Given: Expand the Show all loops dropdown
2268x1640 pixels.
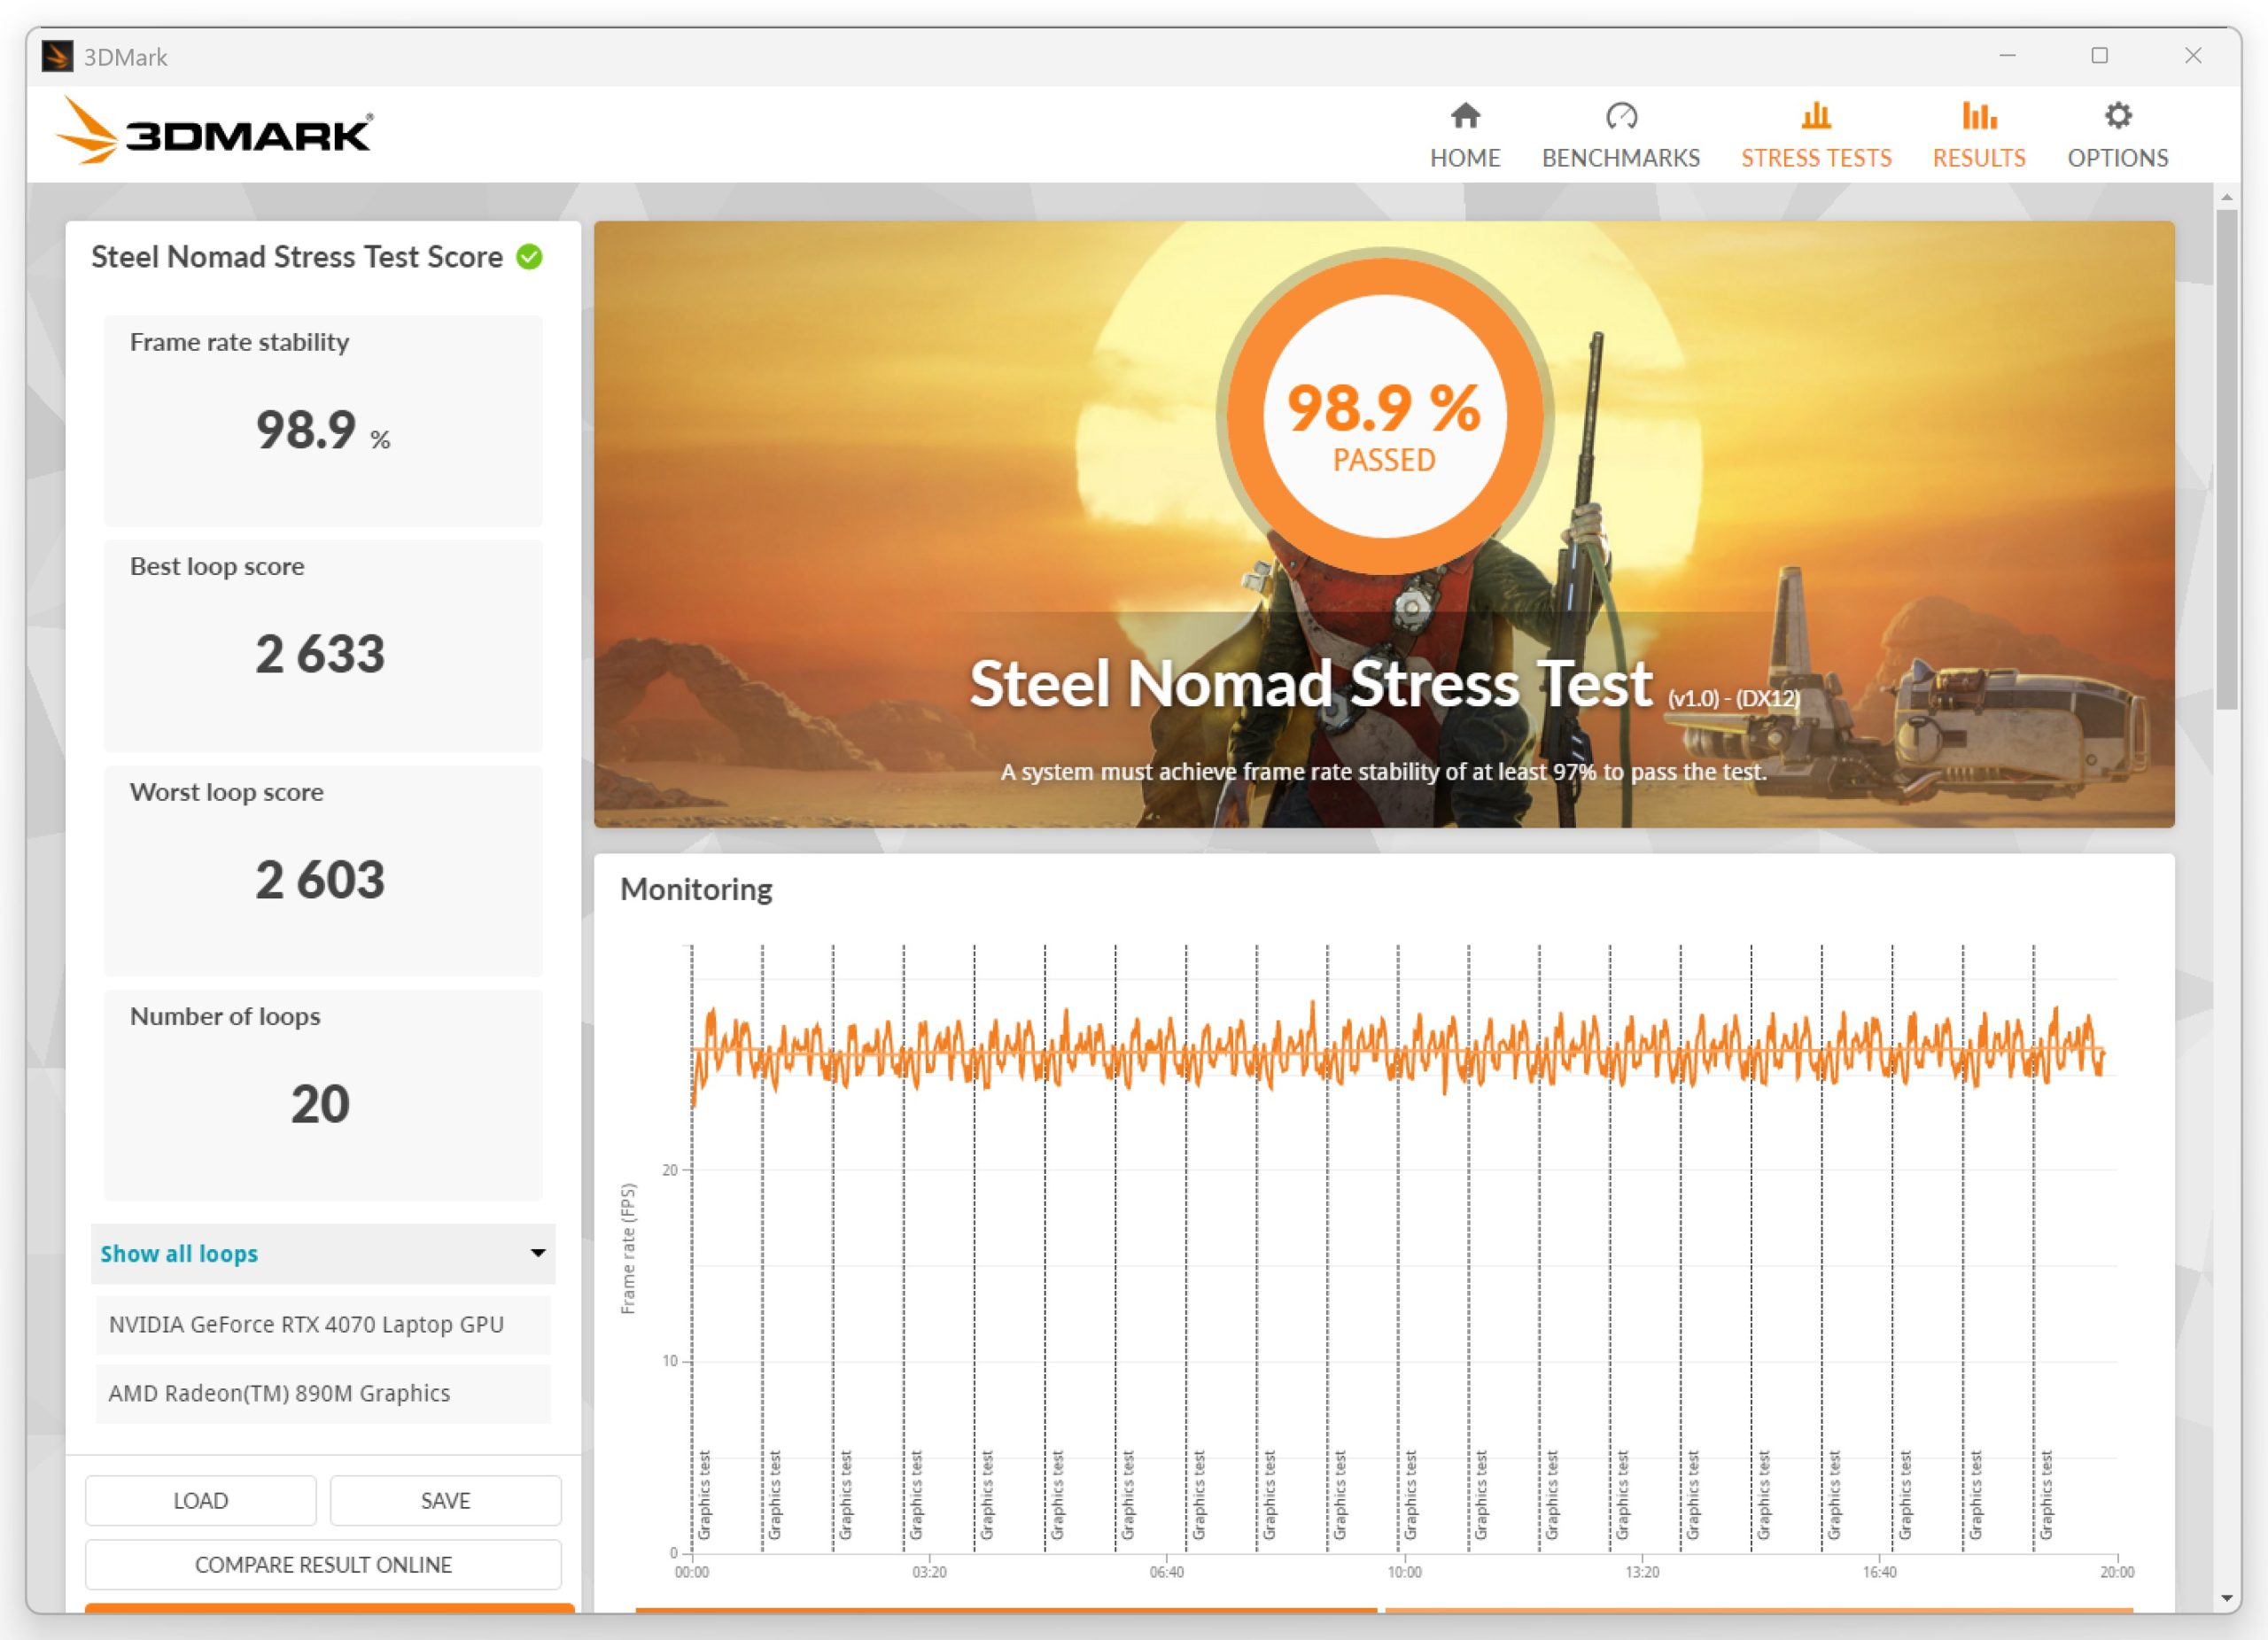Looking at the screenshot, I should (323, 1253).
